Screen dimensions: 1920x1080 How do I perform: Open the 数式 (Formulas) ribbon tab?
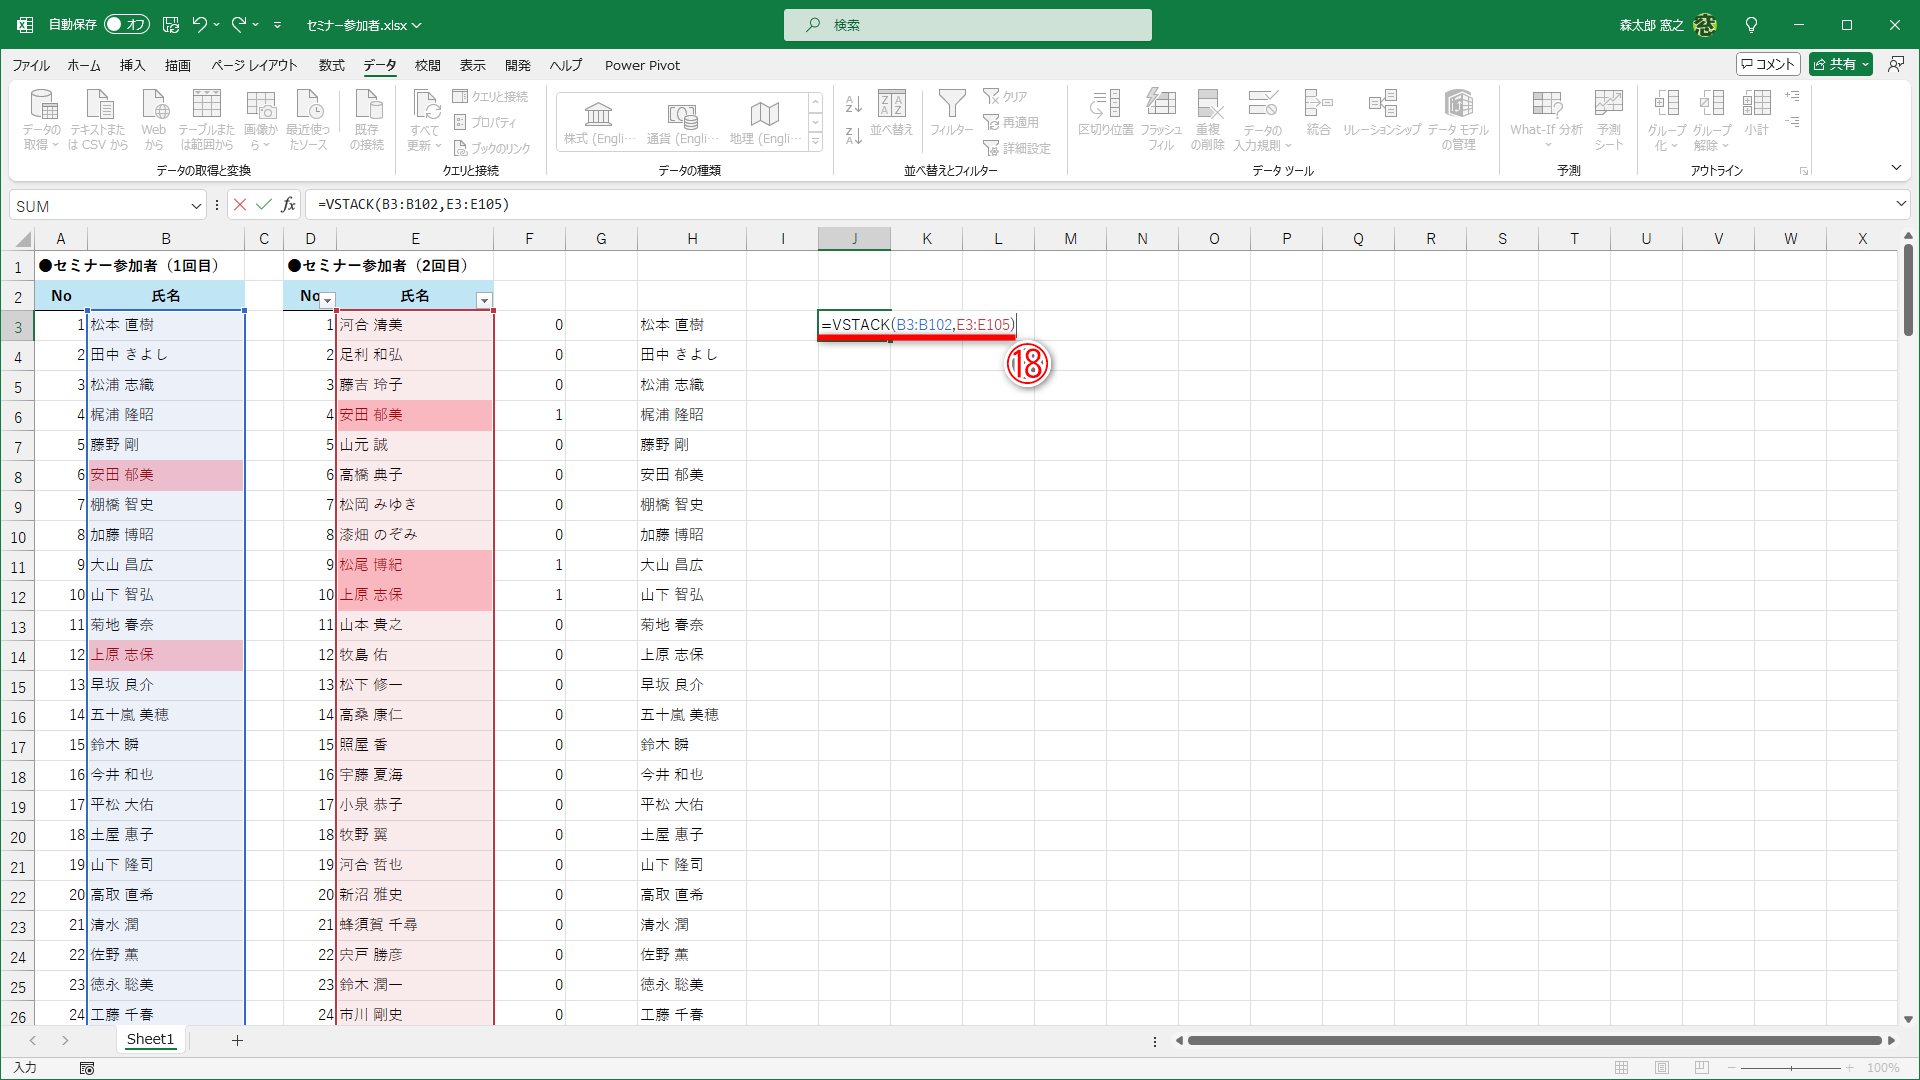[x=331, y=66]
